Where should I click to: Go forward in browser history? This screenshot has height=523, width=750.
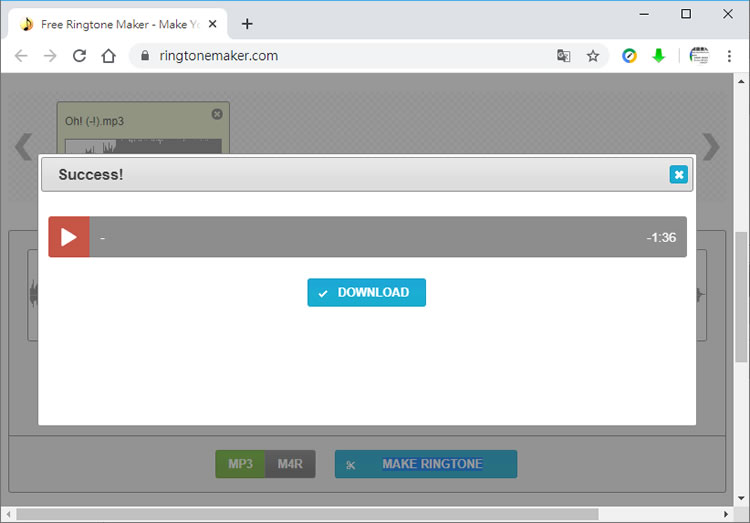tap(50, 56)
